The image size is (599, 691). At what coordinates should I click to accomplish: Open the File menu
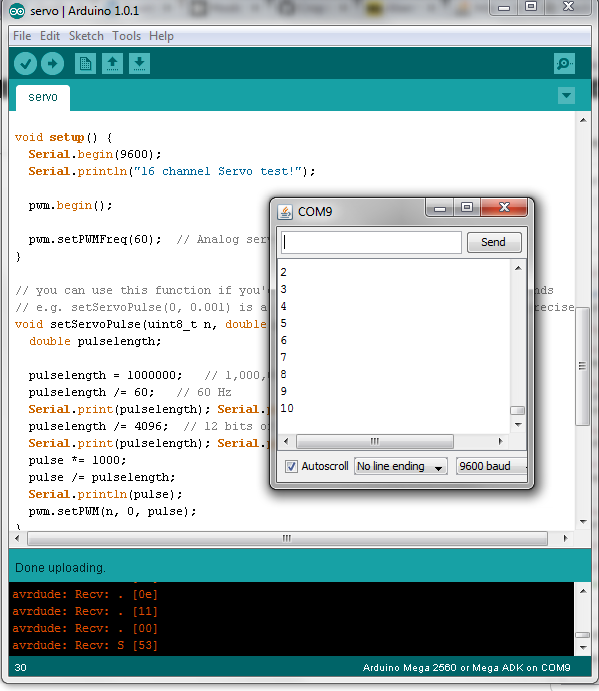[22, 36]
